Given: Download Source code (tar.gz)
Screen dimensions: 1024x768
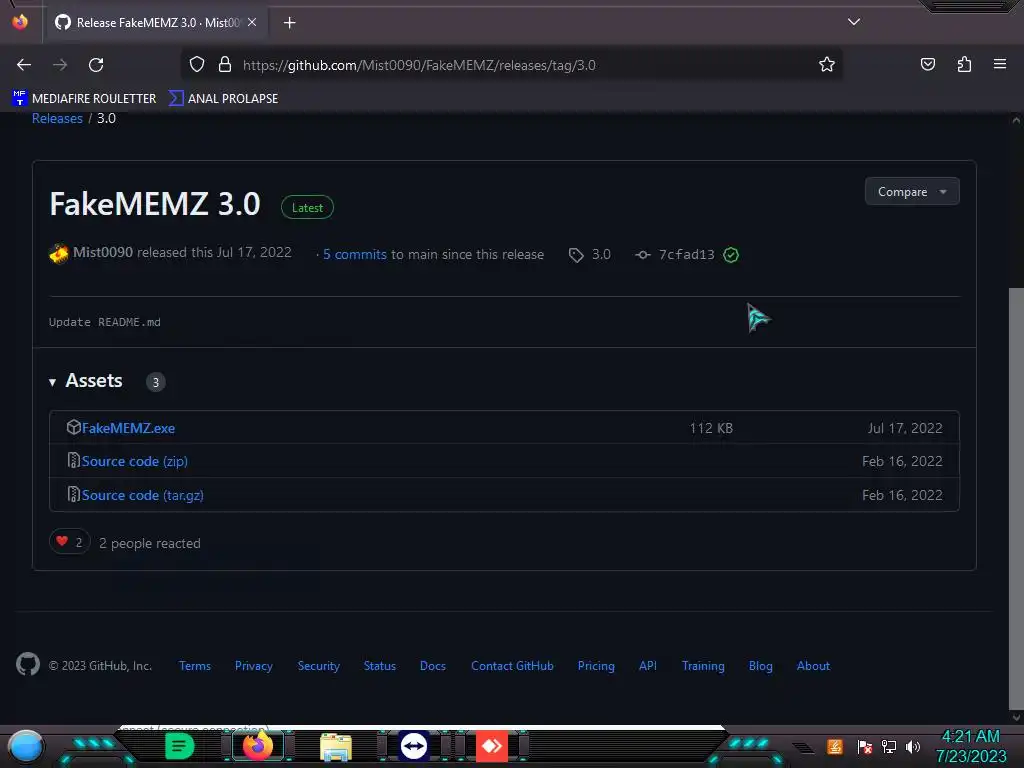Looking at the screenshot, I should pos(142,496).
